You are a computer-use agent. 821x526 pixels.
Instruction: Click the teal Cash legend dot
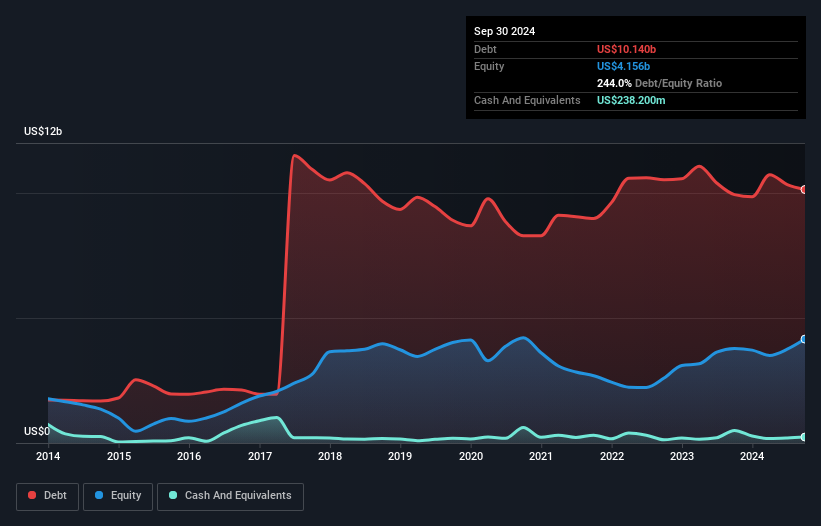pyautogui.click(x=173, y=495)
